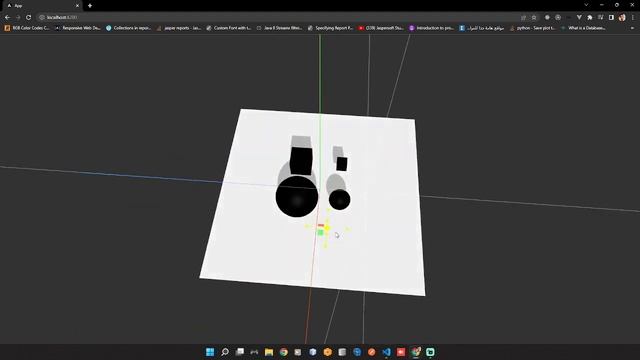Go back to the previous page
This screenshot has height=360, width=640.
[7, 18]
